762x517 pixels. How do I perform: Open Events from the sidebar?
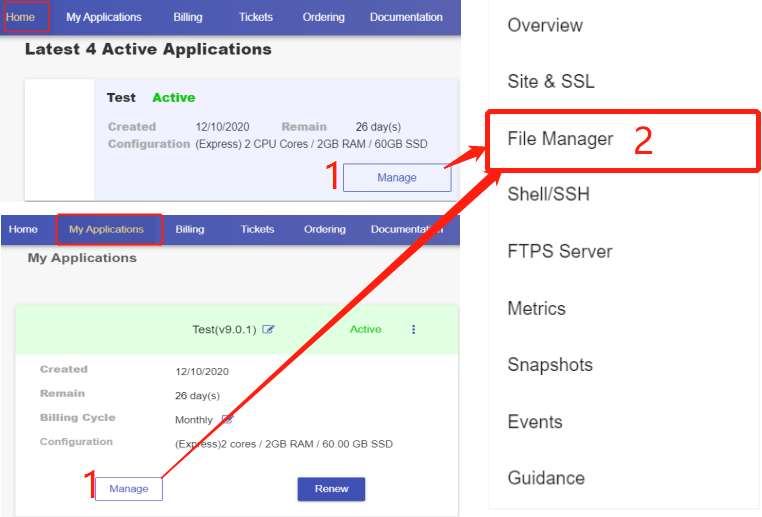pyautogui.click(x=534, y=421)
